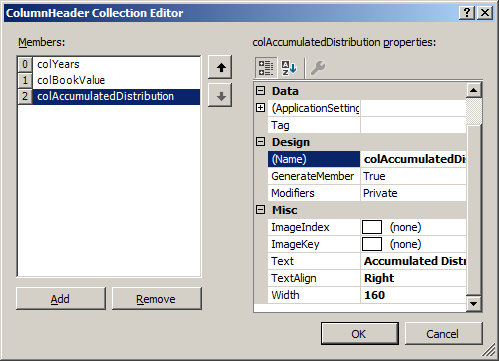The height and width of the screenshot is (361, 499).
Task: Sort properties alphabetically
Action: click(x=289, y=68)
